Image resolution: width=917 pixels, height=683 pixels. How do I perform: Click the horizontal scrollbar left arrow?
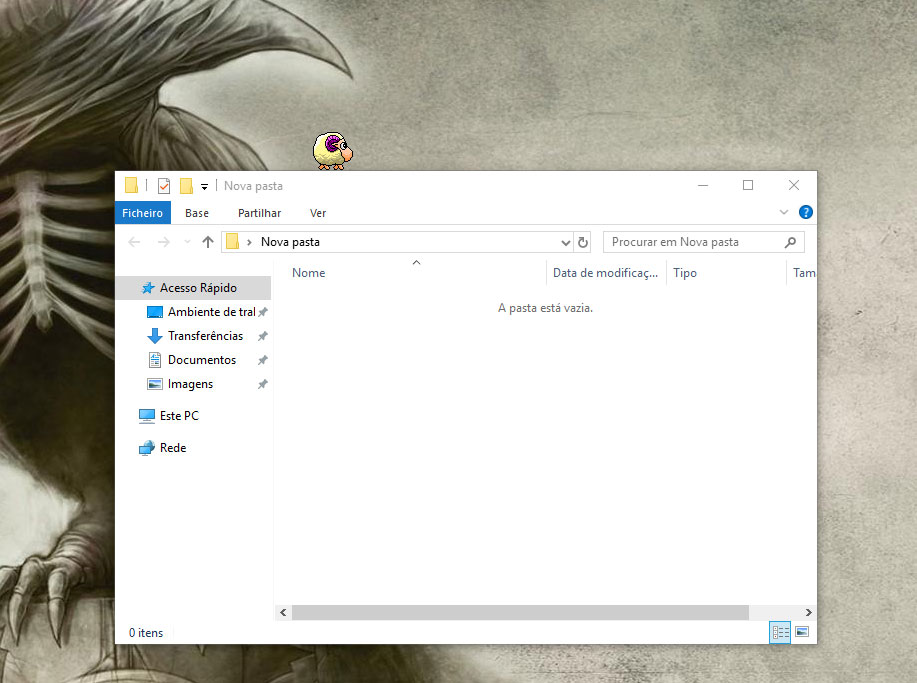click(x=283, y=612)
